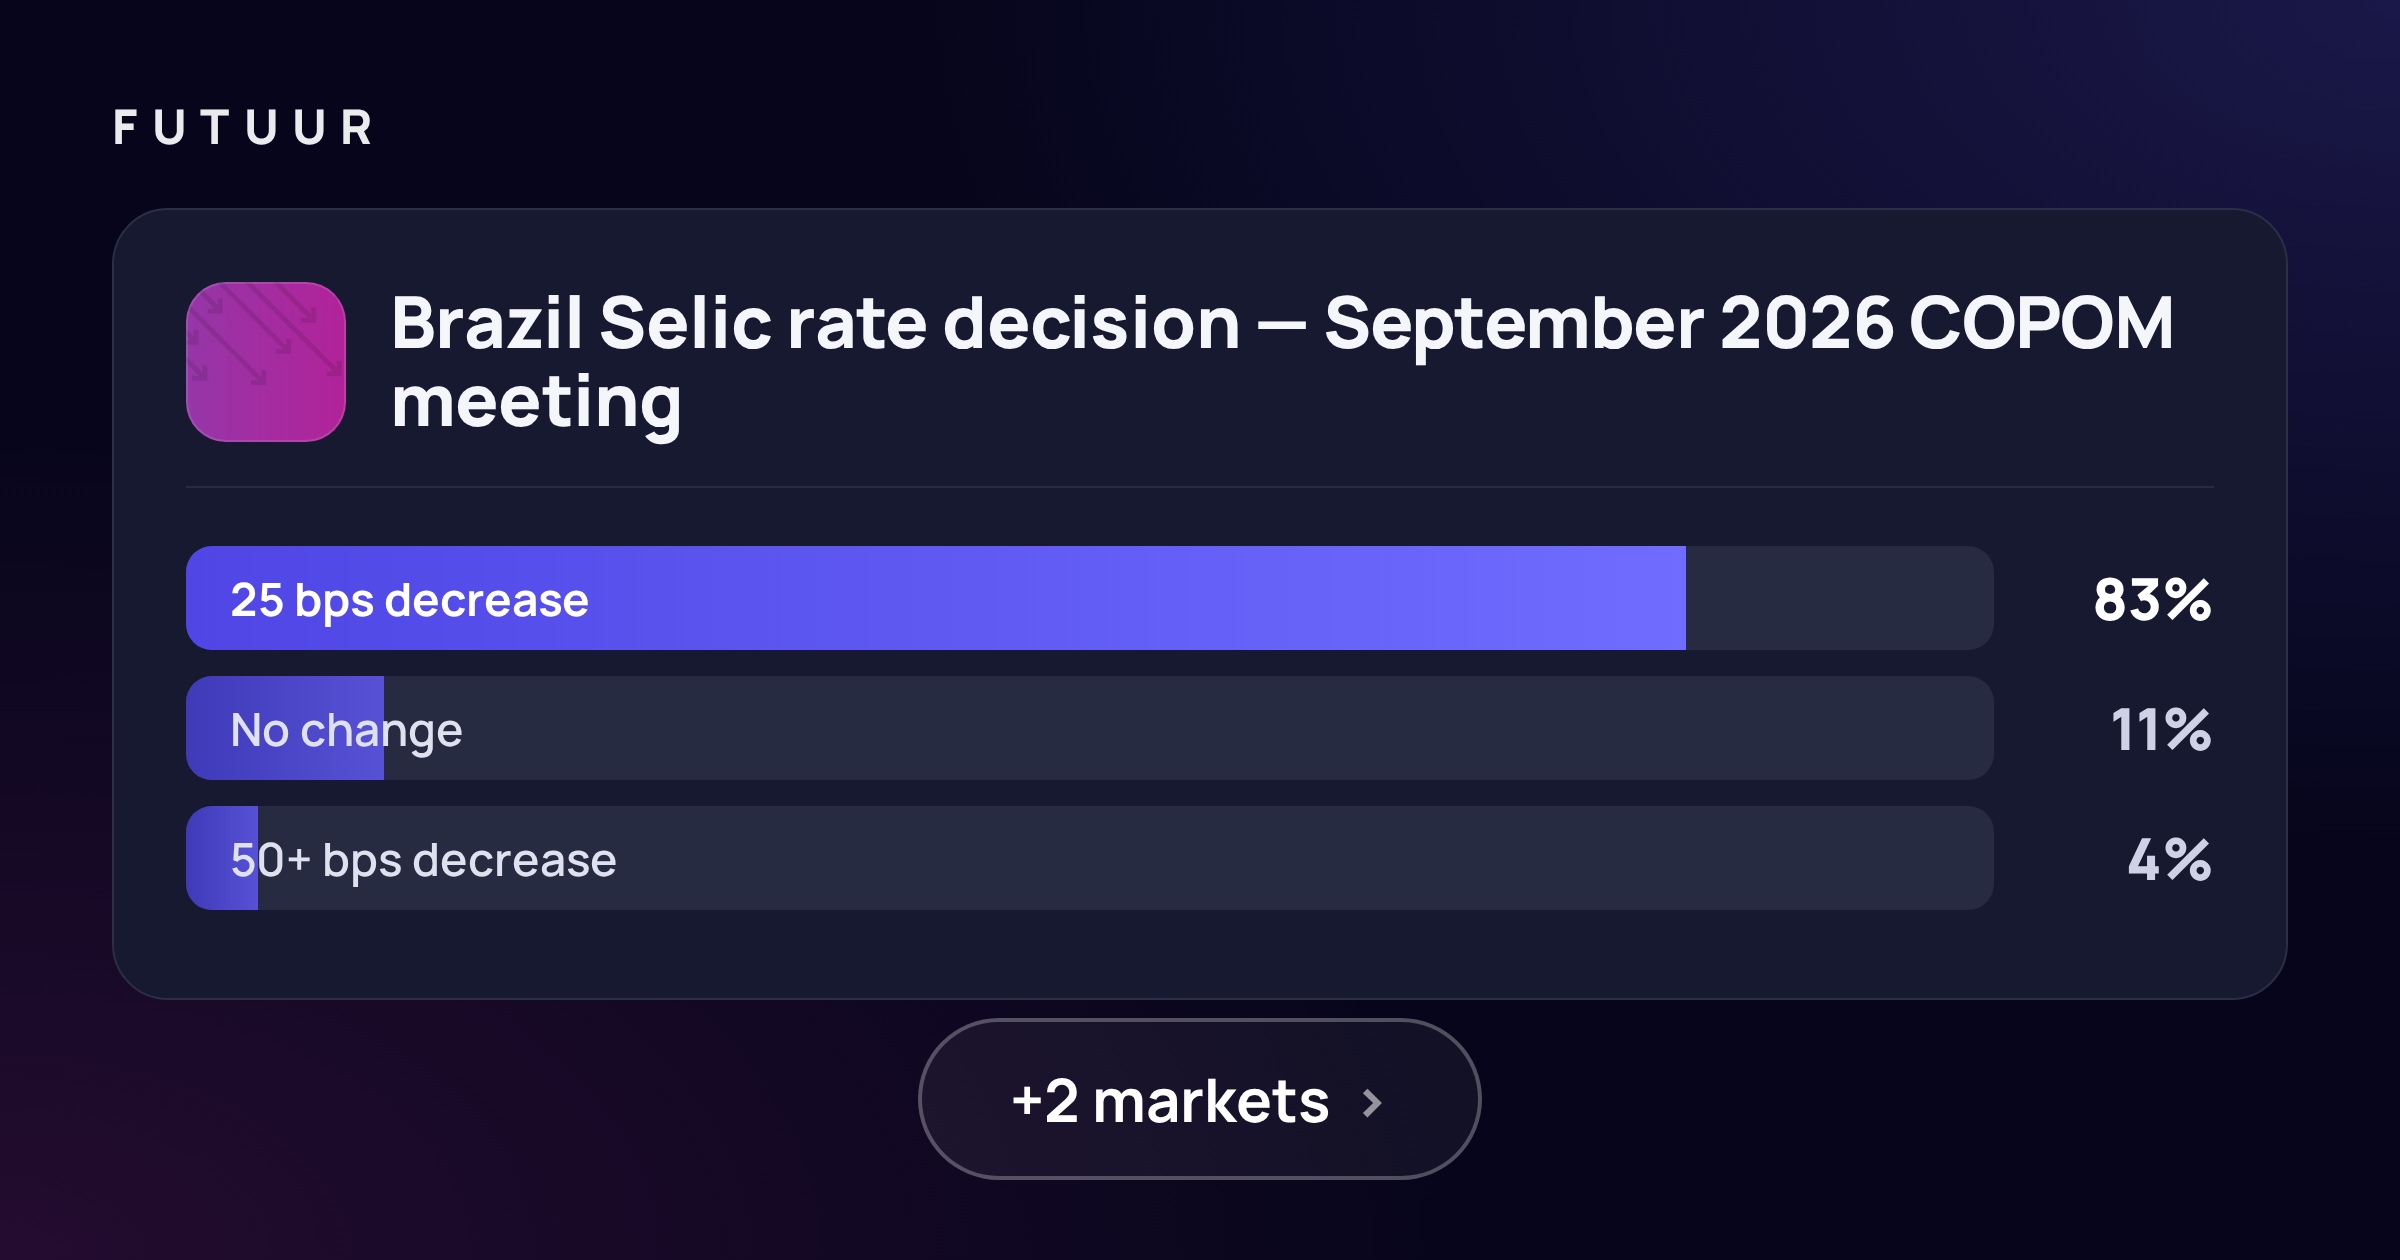Open the pink downward-arrows market icon

[266, 362]
